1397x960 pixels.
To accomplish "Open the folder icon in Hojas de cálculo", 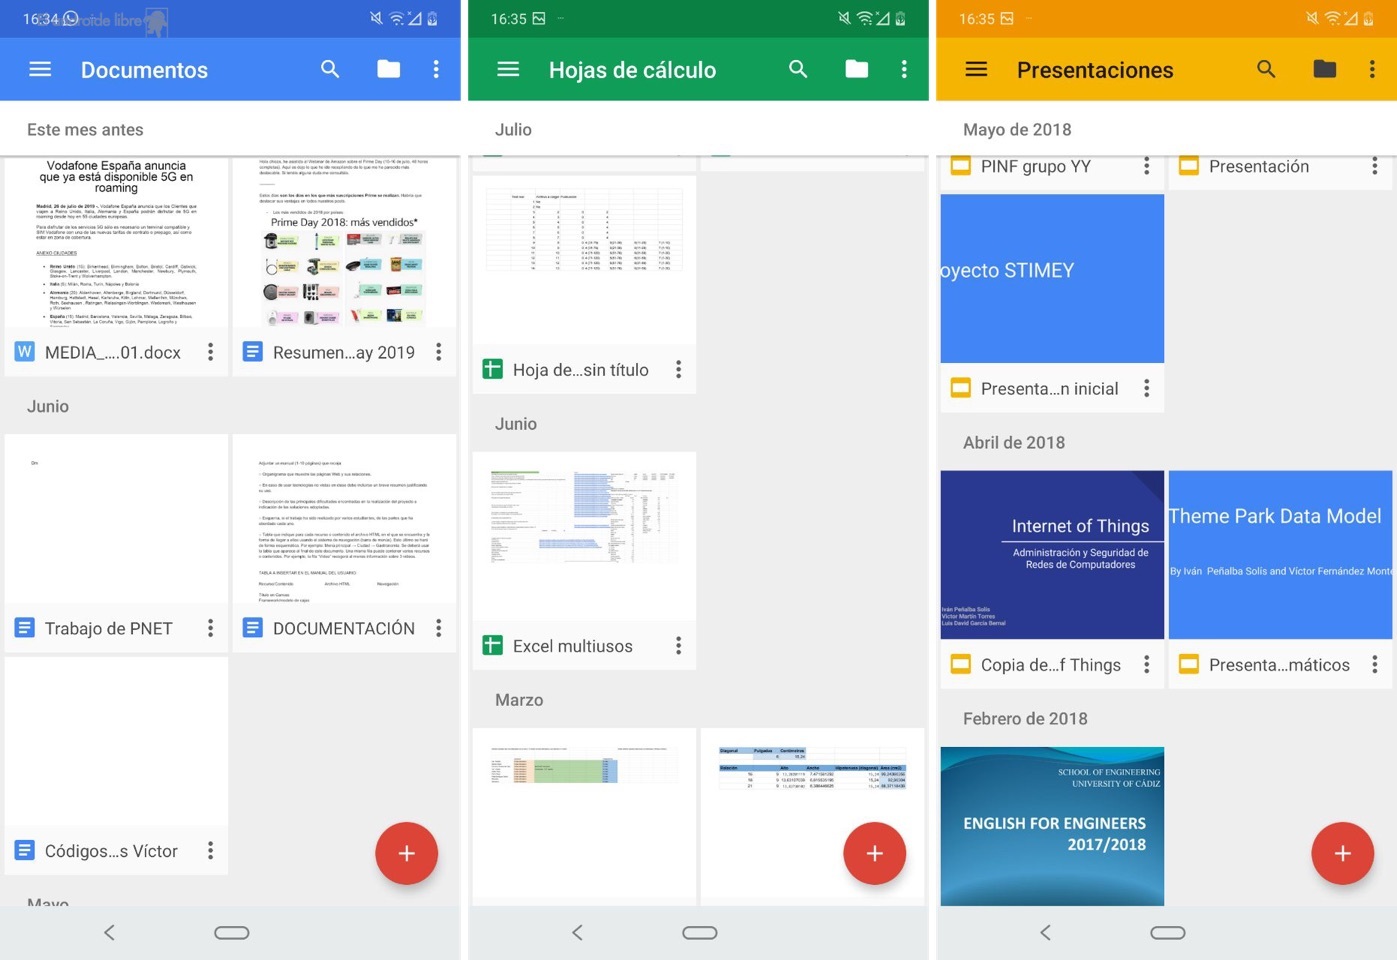I will coord(856,69).
